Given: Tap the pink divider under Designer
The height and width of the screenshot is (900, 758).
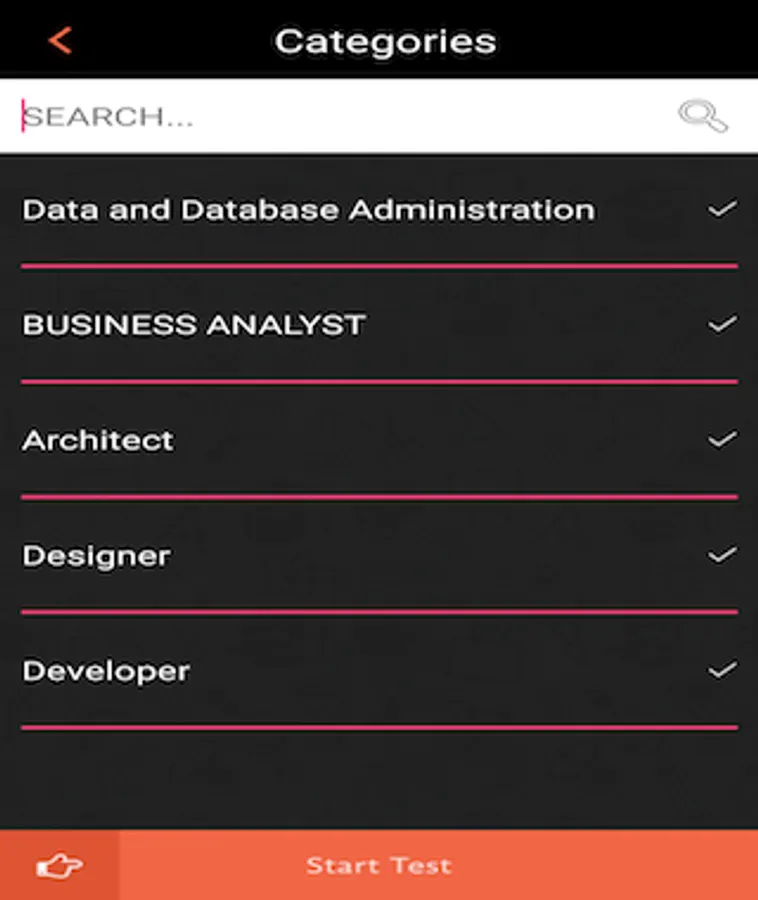Looking at the screenshot, I should pyautogui.click(x=379, y=612).
